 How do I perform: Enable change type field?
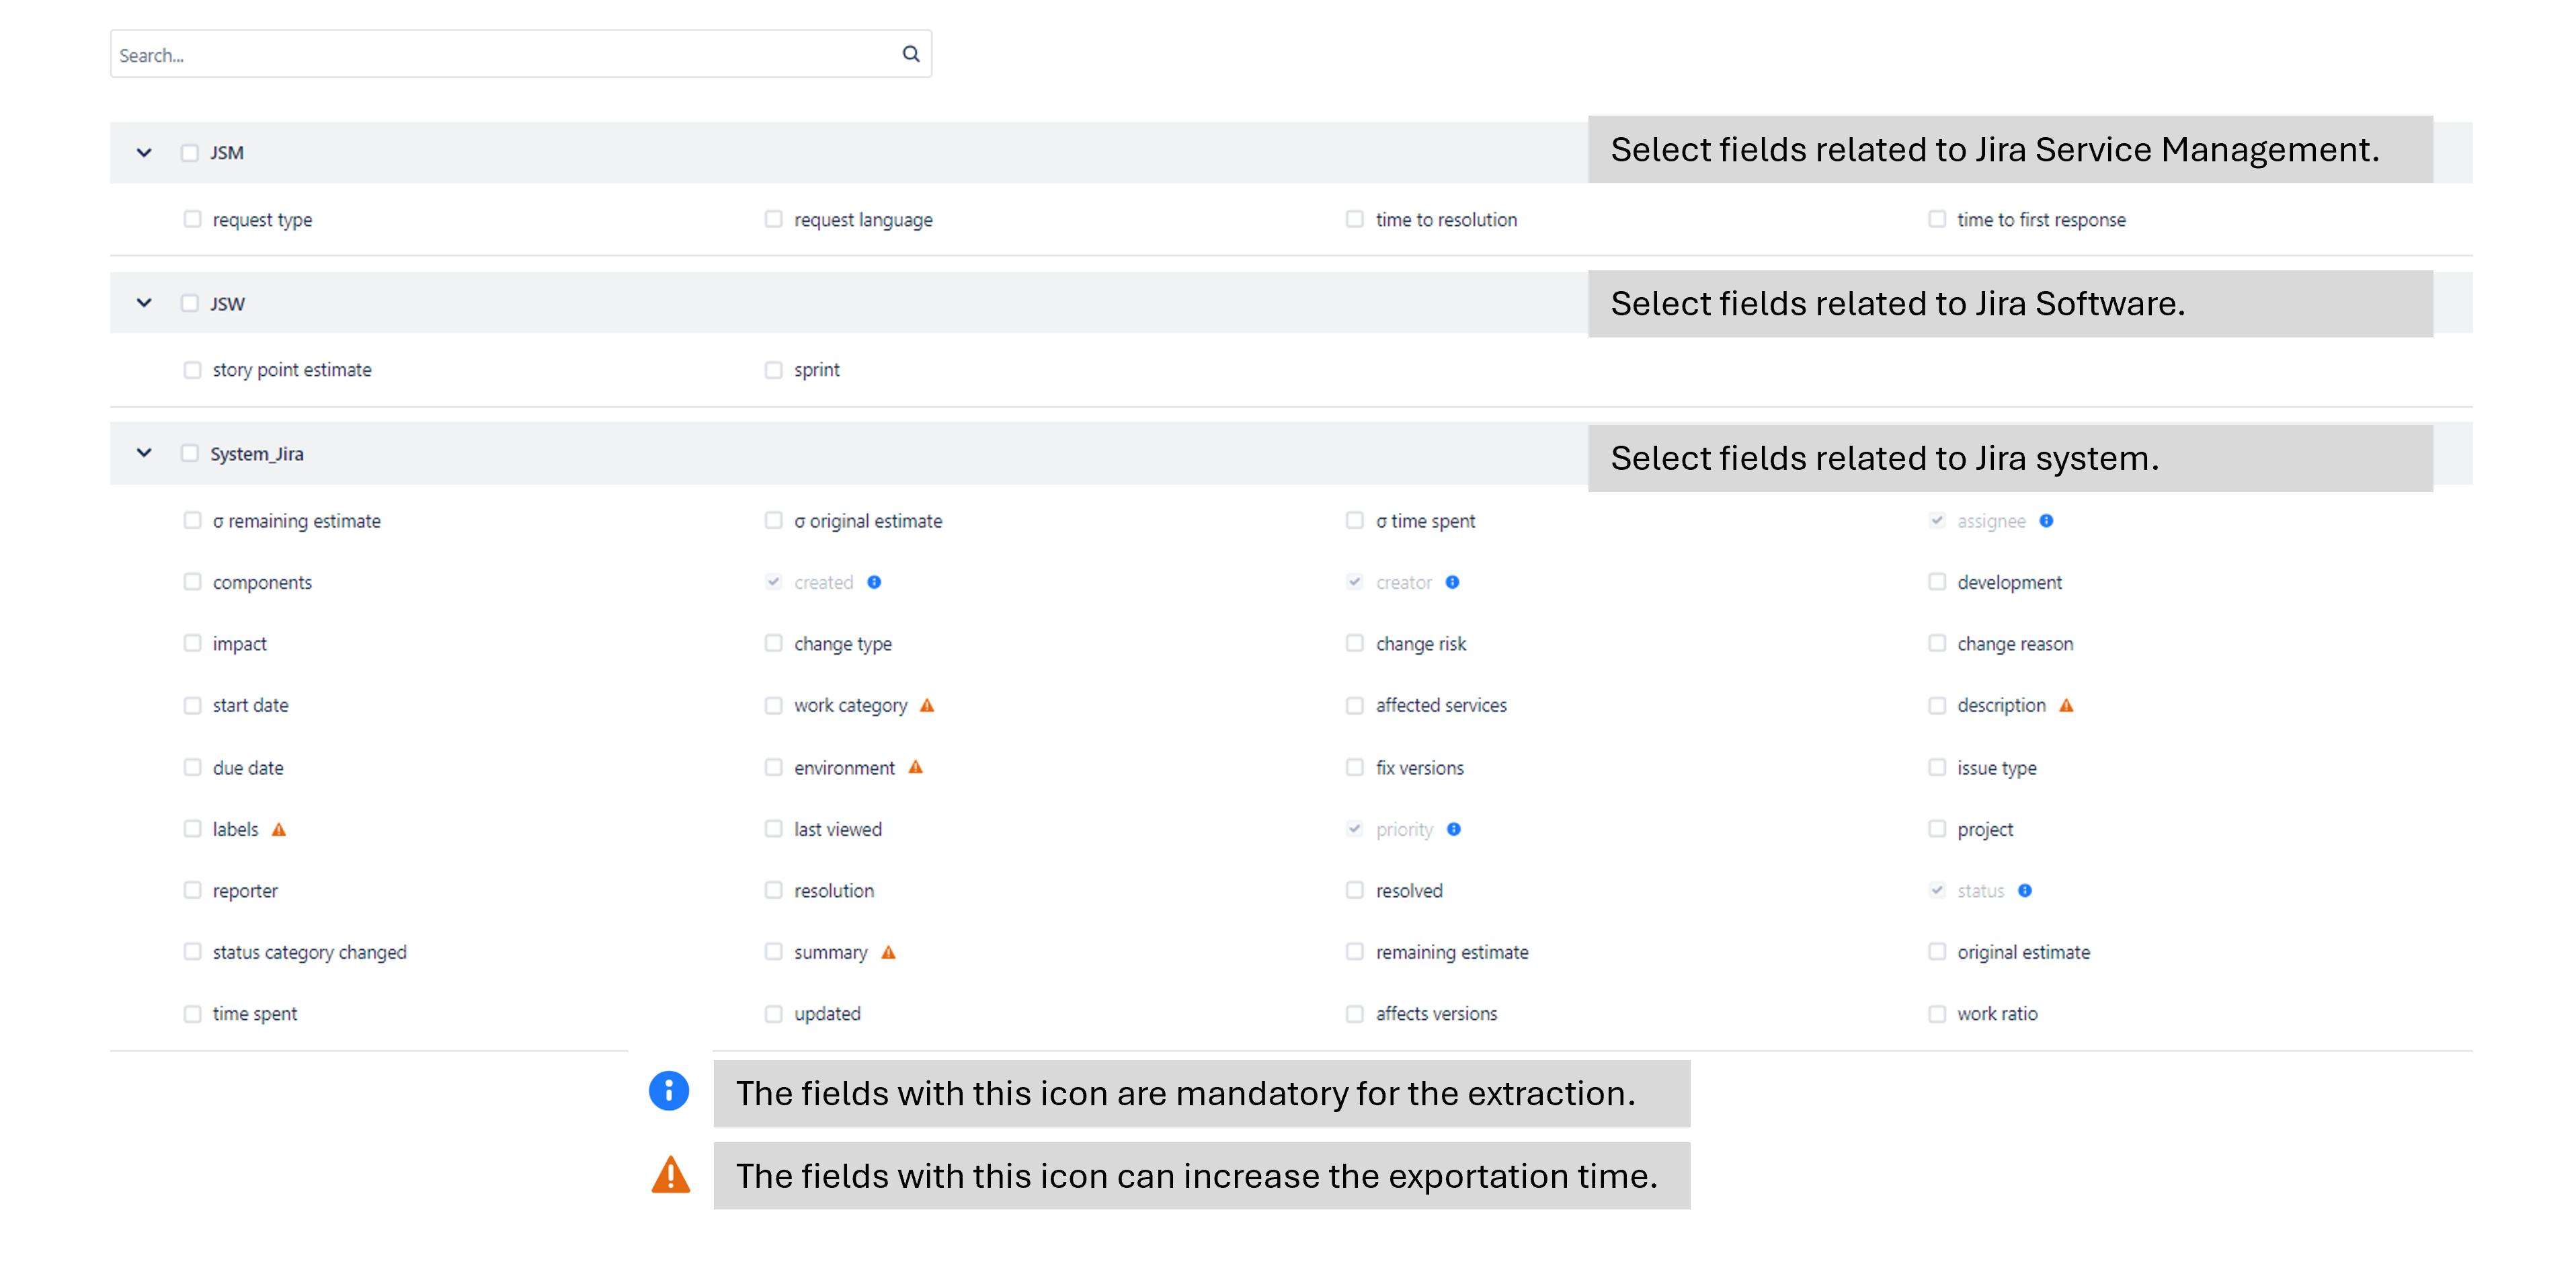[773, 643]
